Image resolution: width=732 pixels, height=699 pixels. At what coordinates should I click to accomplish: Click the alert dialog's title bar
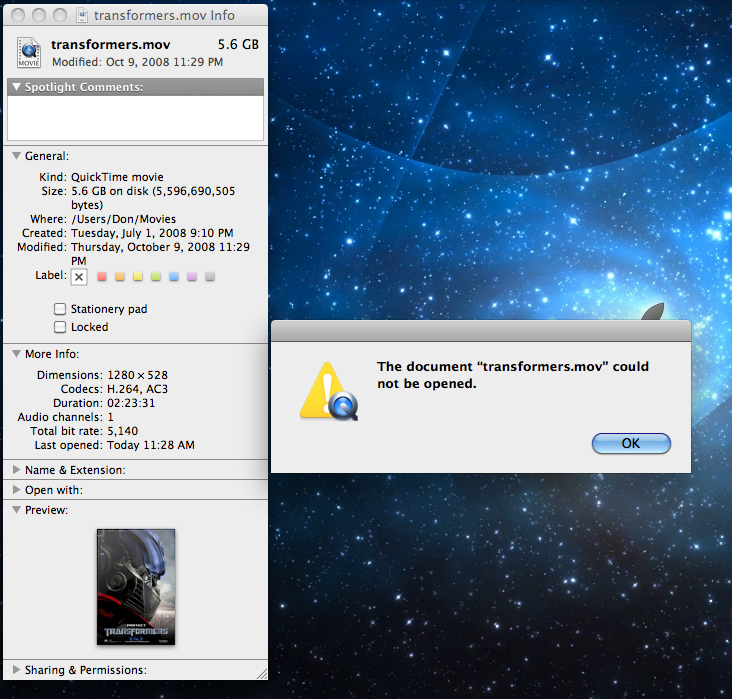coord(481,331)
